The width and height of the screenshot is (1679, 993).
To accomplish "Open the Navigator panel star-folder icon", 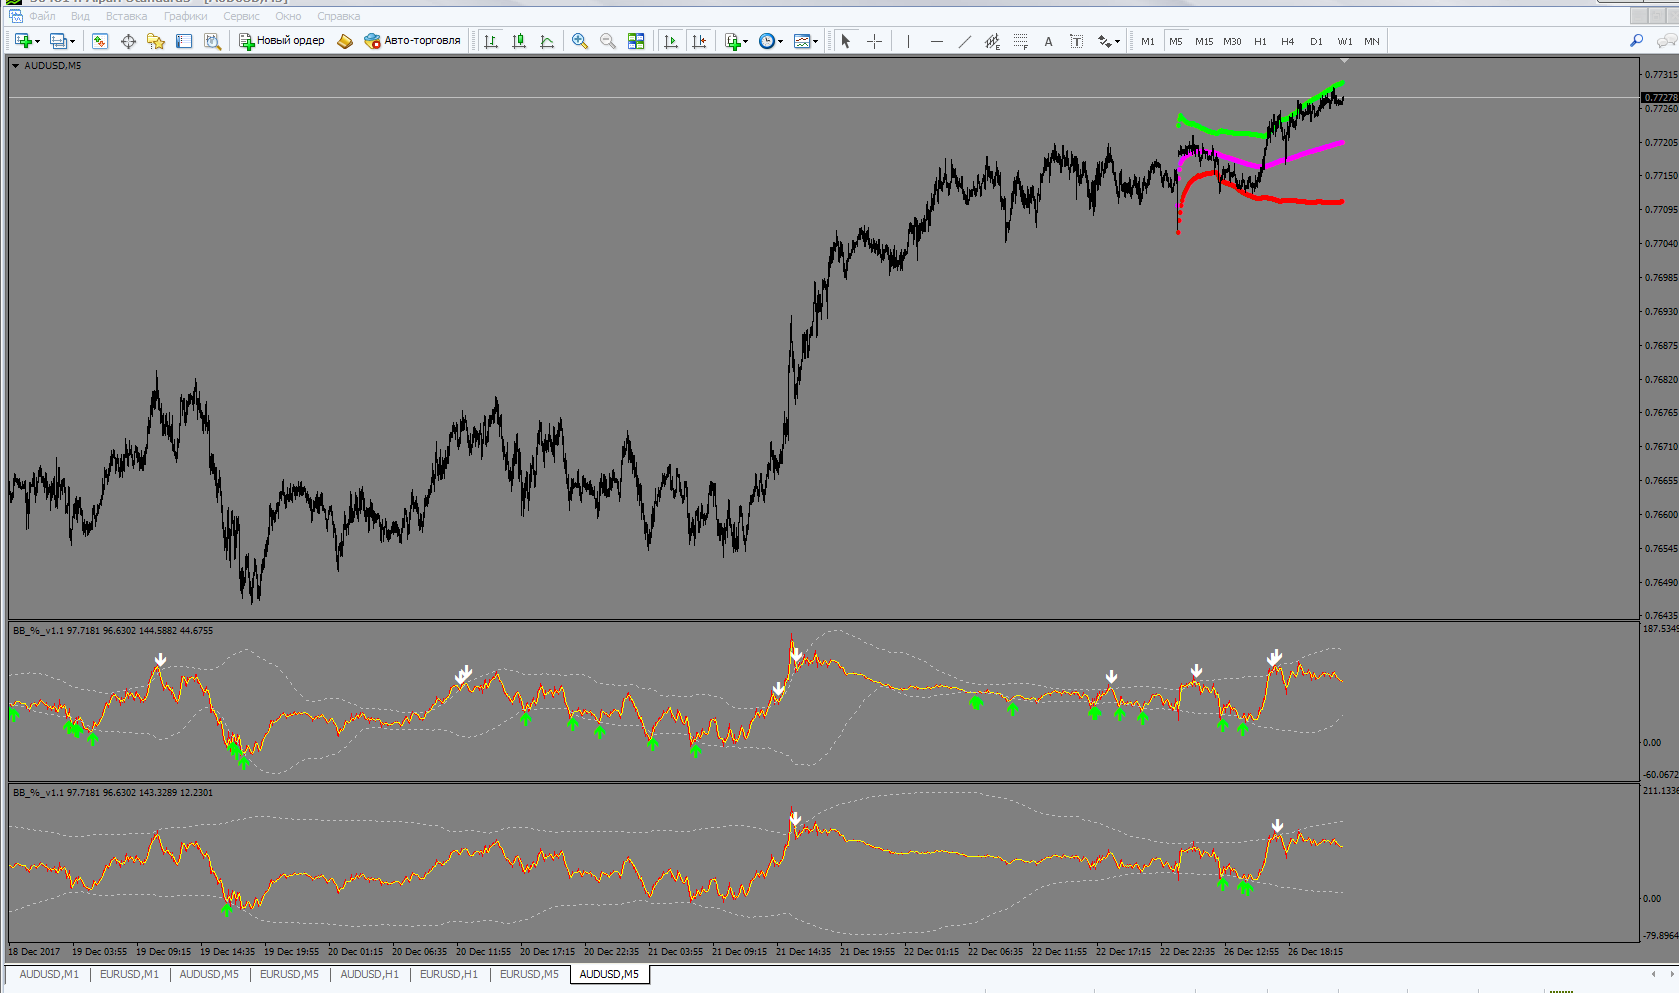I will tap(156, 41).
